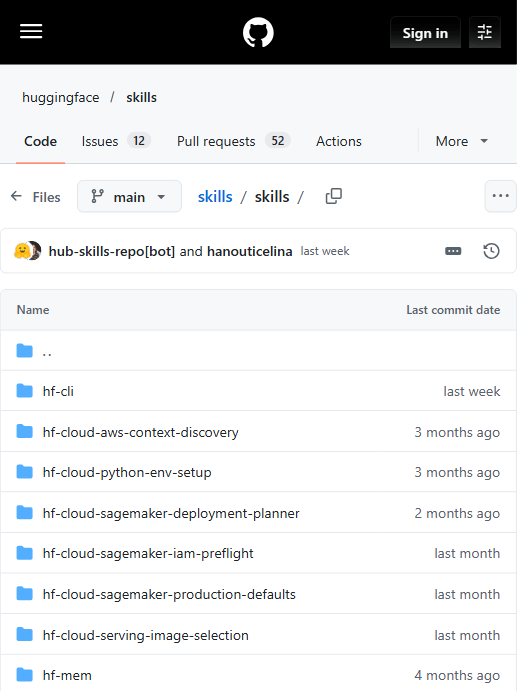Go to GitHub homepage via Octocat logo
Viewport: 517px width, 691px height.
[258, 32]
